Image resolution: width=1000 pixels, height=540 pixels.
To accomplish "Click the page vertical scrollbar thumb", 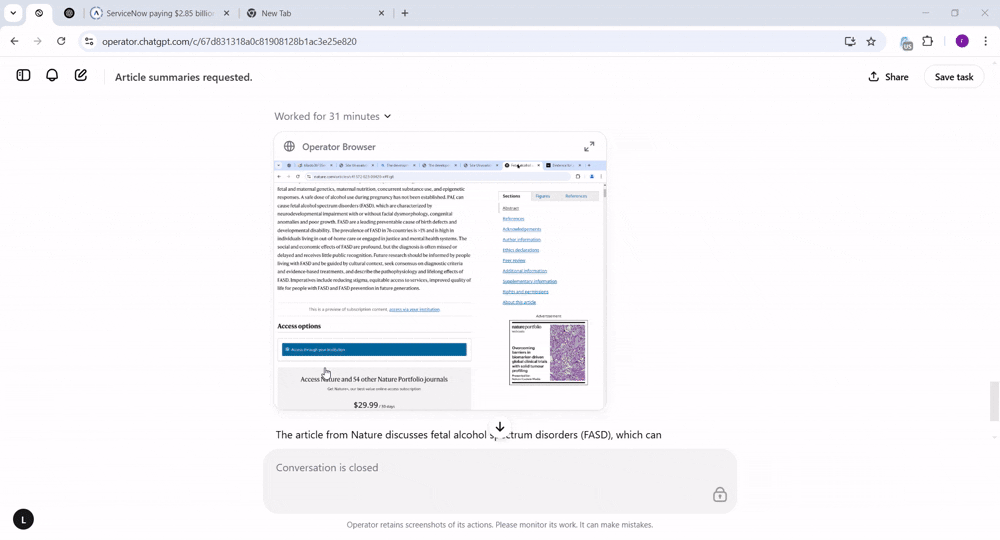I will coord(994,401).
